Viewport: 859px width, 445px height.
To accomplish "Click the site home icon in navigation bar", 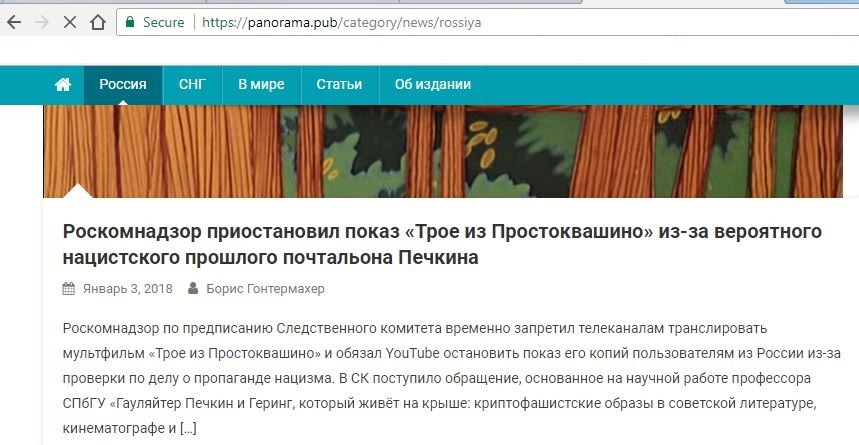I will point(63,84).
